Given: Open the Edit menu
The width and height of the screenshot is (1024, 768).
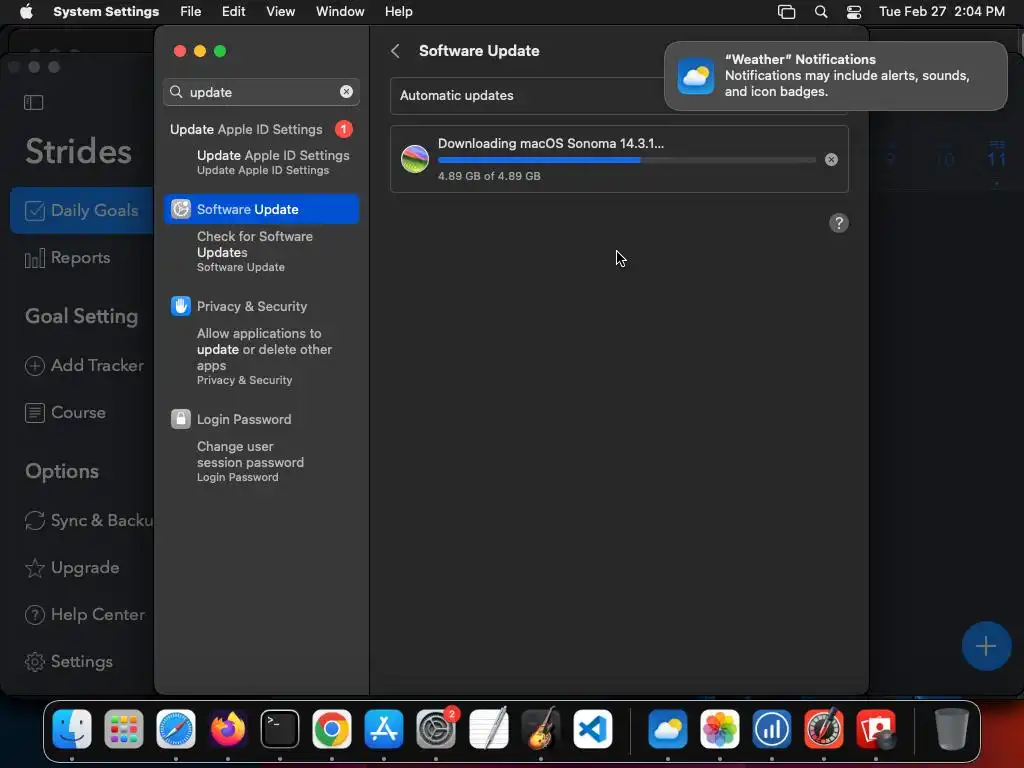Looking at the screenshot, I should click(233, 12).
